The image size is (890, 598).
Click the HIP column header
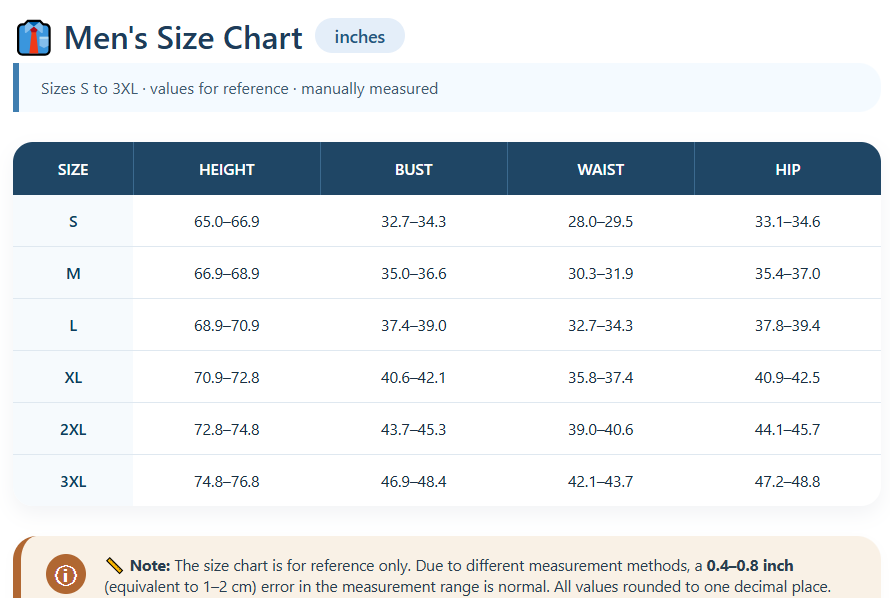(788, 170)
